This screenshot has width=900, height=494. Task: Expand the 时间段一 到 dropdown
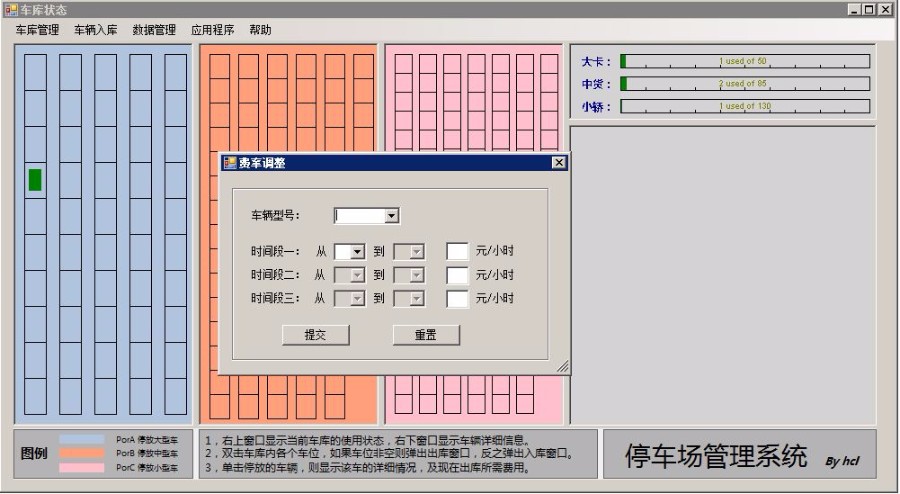click(x=417, y=252)
